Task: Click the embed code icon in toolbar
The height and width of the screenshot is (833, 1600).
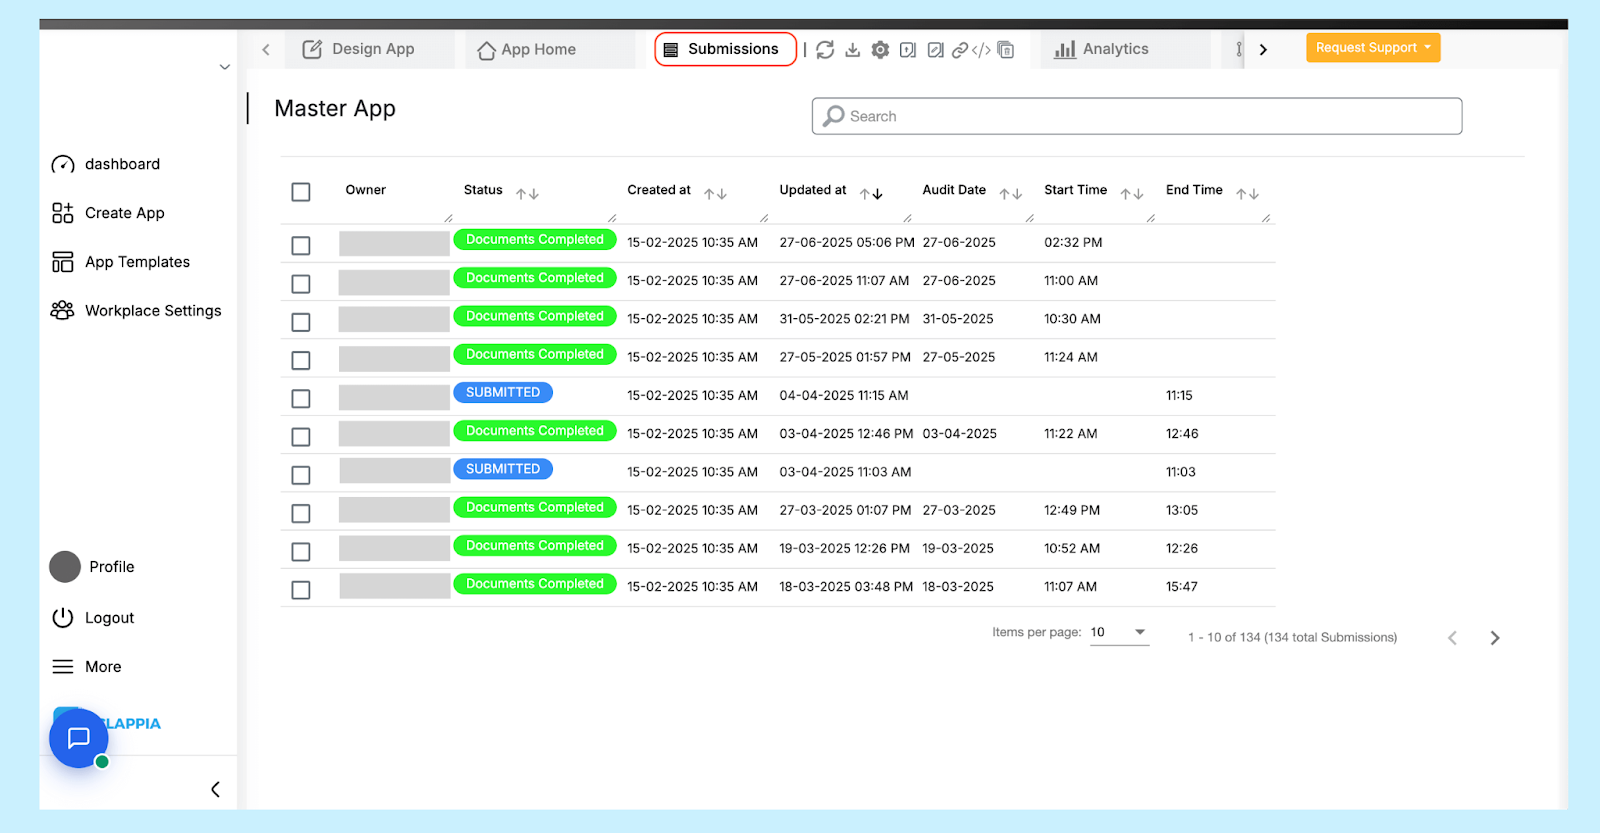Action: pos(982,50)
